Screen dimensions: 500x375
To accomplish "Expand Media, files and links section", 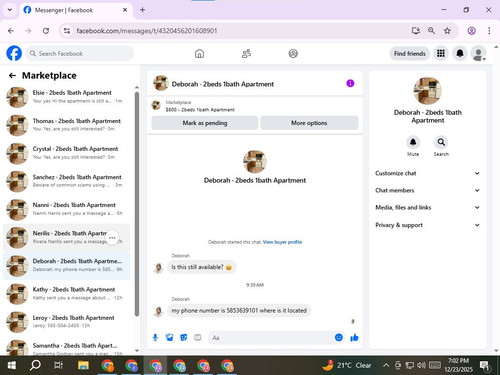I will coord(427,207).
